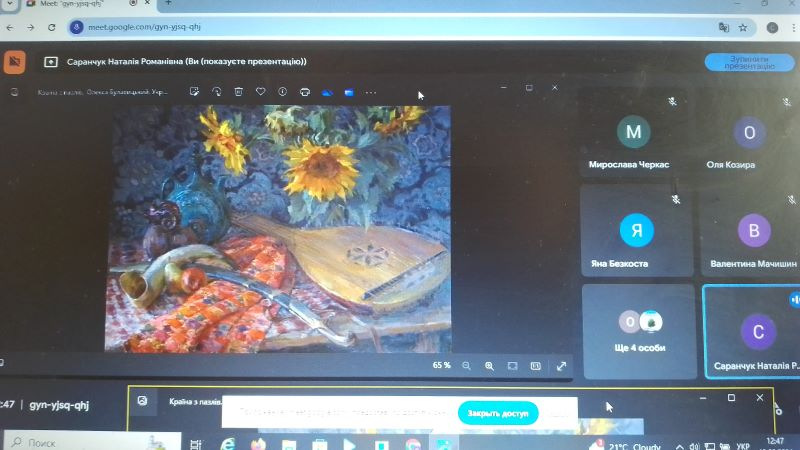Open the translate page icon
This screenshot has width=800, height=450.
click(x=723, y=28)
